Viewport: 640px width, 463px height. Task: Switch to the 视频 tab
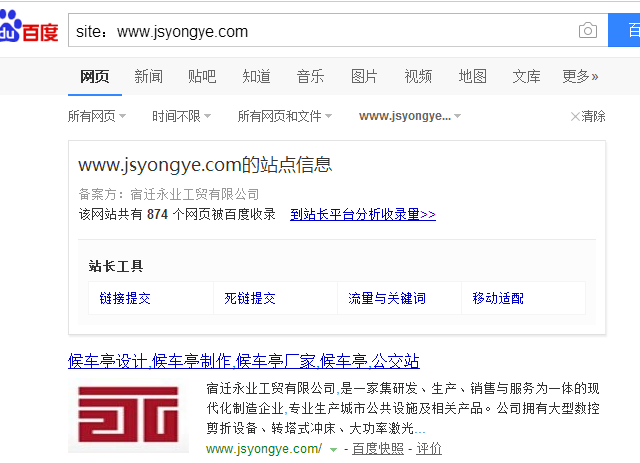418,76
